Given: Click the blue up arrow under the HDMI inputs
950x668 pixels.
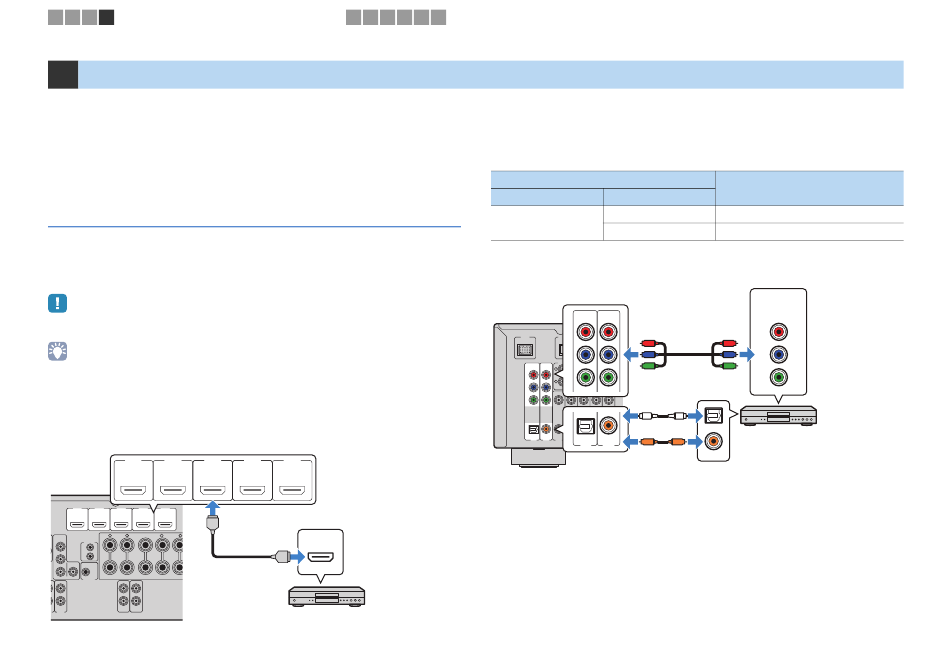Looking at the screenshot, I should click(212, 508).
